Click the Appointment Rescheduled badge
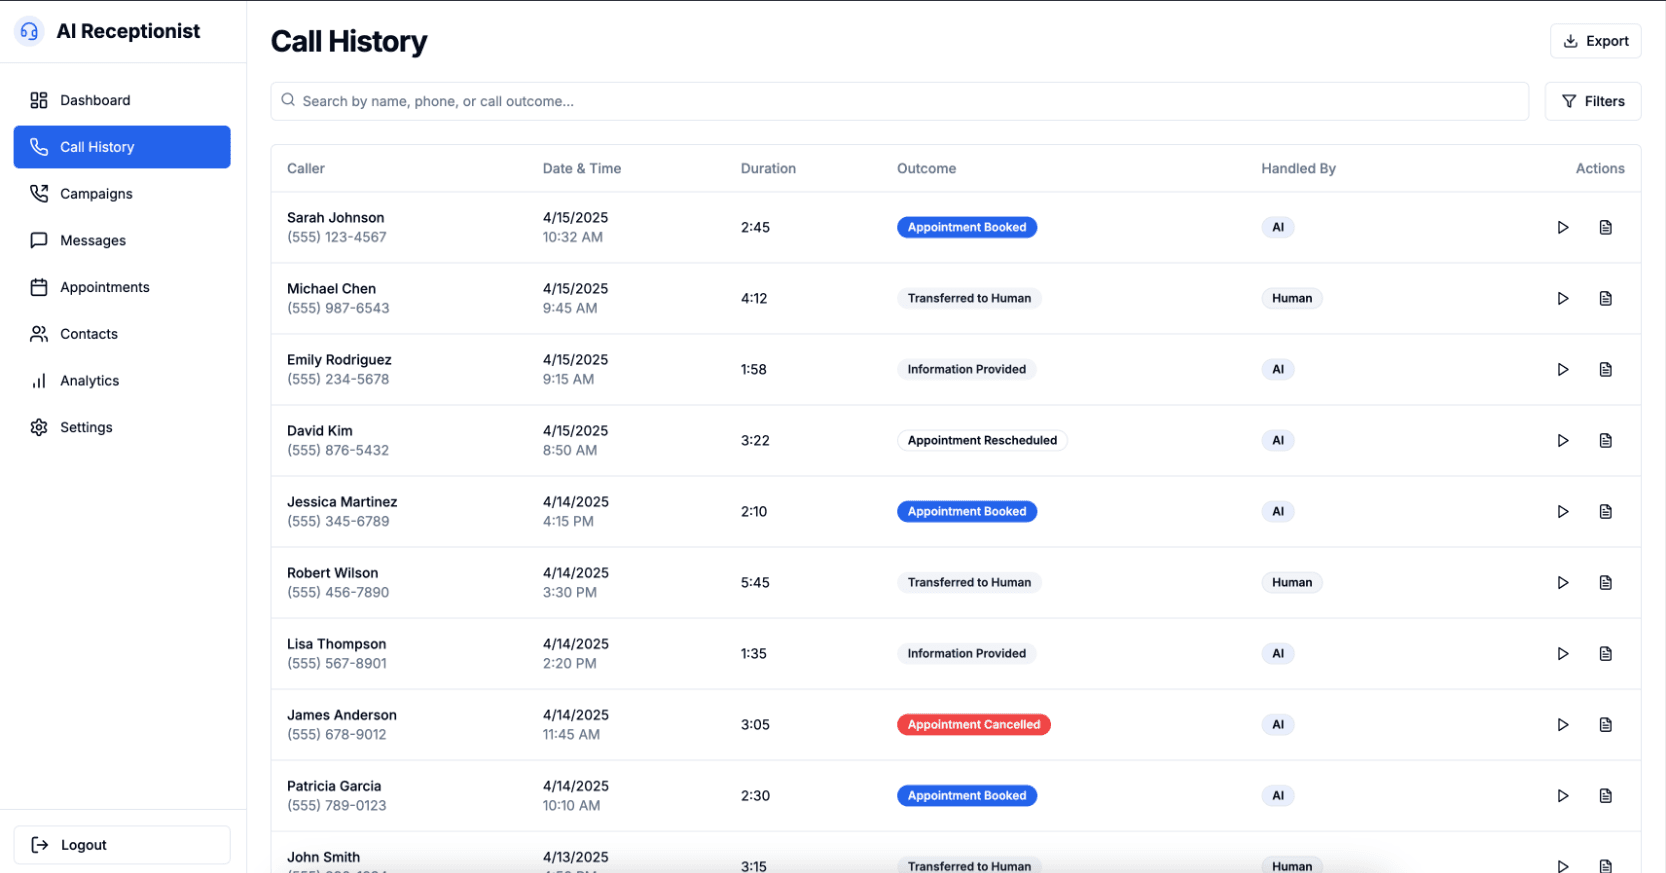 coord(982,441)
